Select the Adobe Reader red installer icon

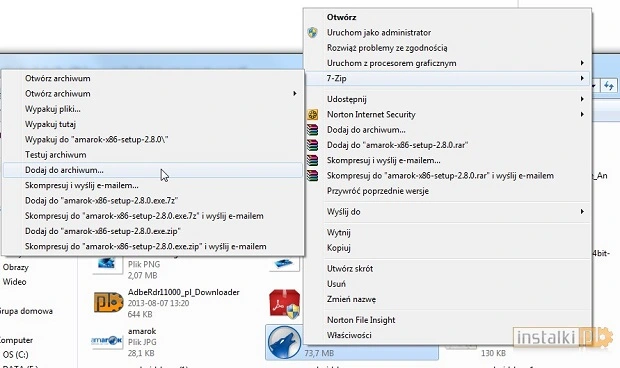284,304
